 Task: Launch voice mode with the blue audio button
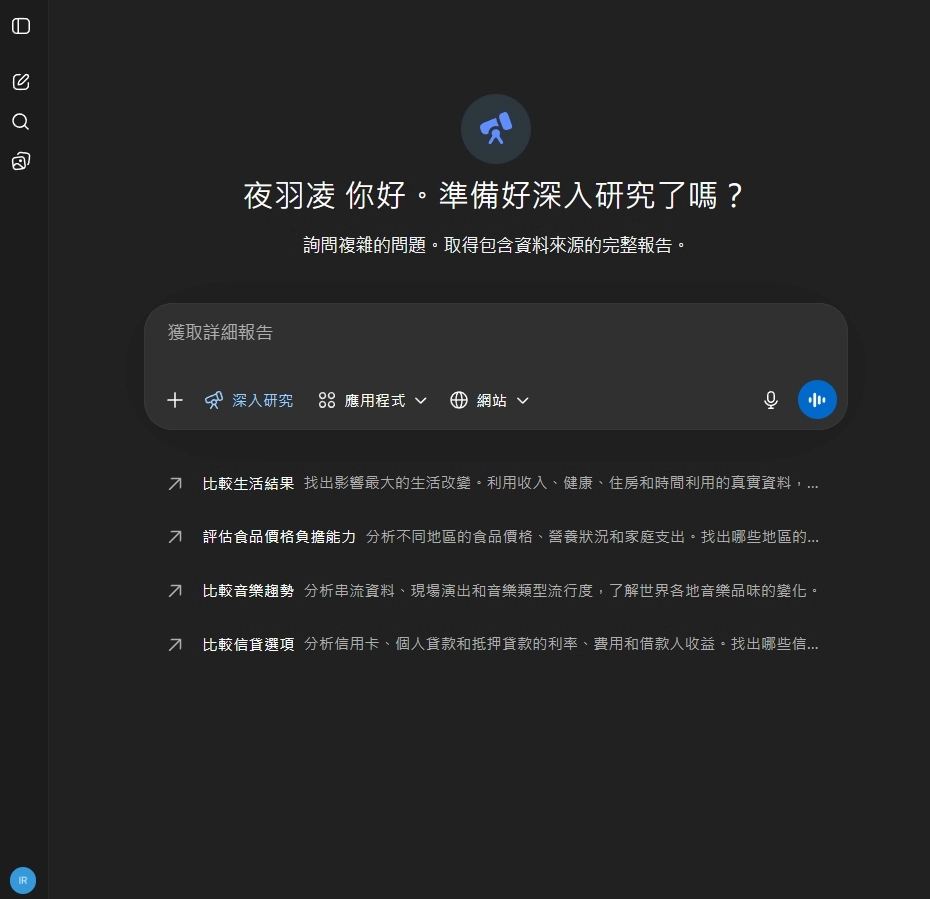[x=817, y=399]
